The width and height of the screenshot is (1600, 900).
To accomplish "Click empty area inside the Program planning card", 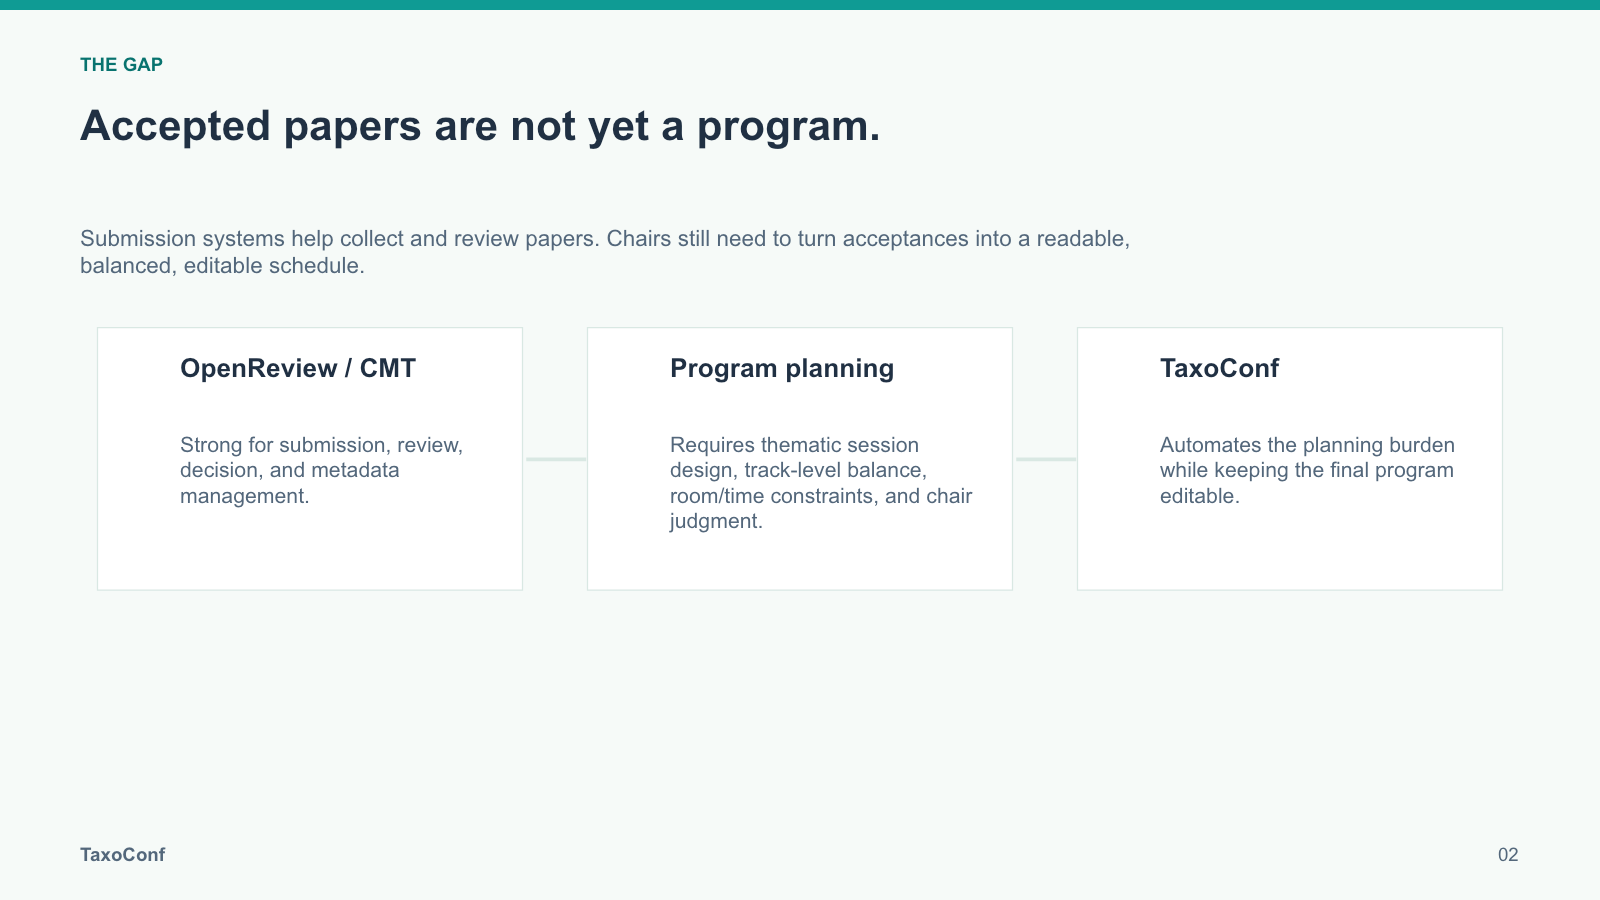I will tap(800, 565).
